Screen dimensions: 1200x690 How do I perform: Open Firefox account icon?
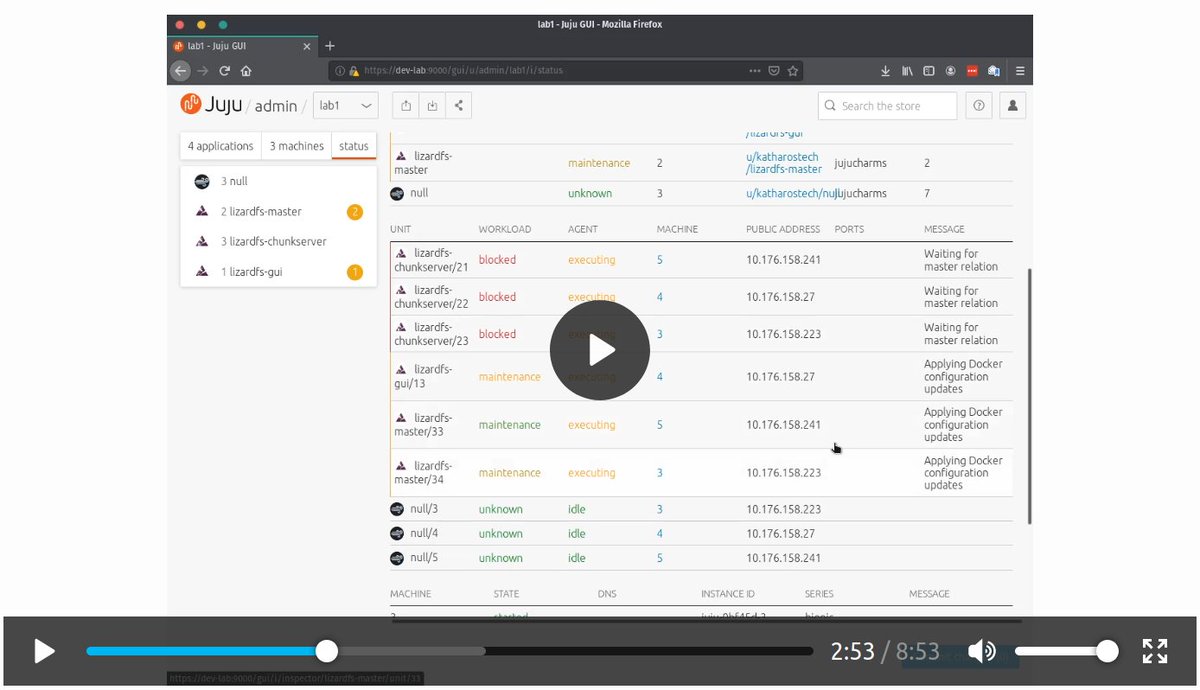click(950, 71)
